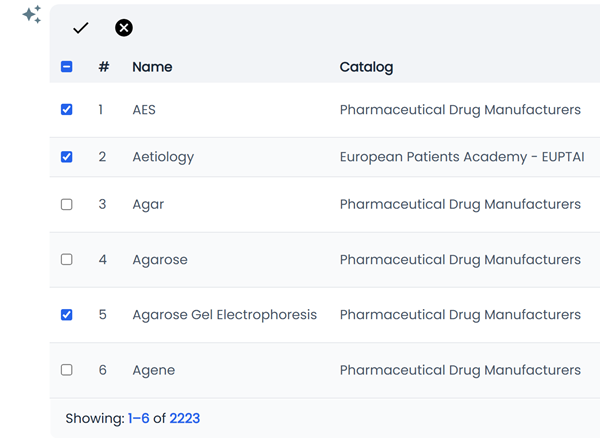The image size is (600, 446).
Task: Check the Agar row checkbox
Action: point(67,204)
